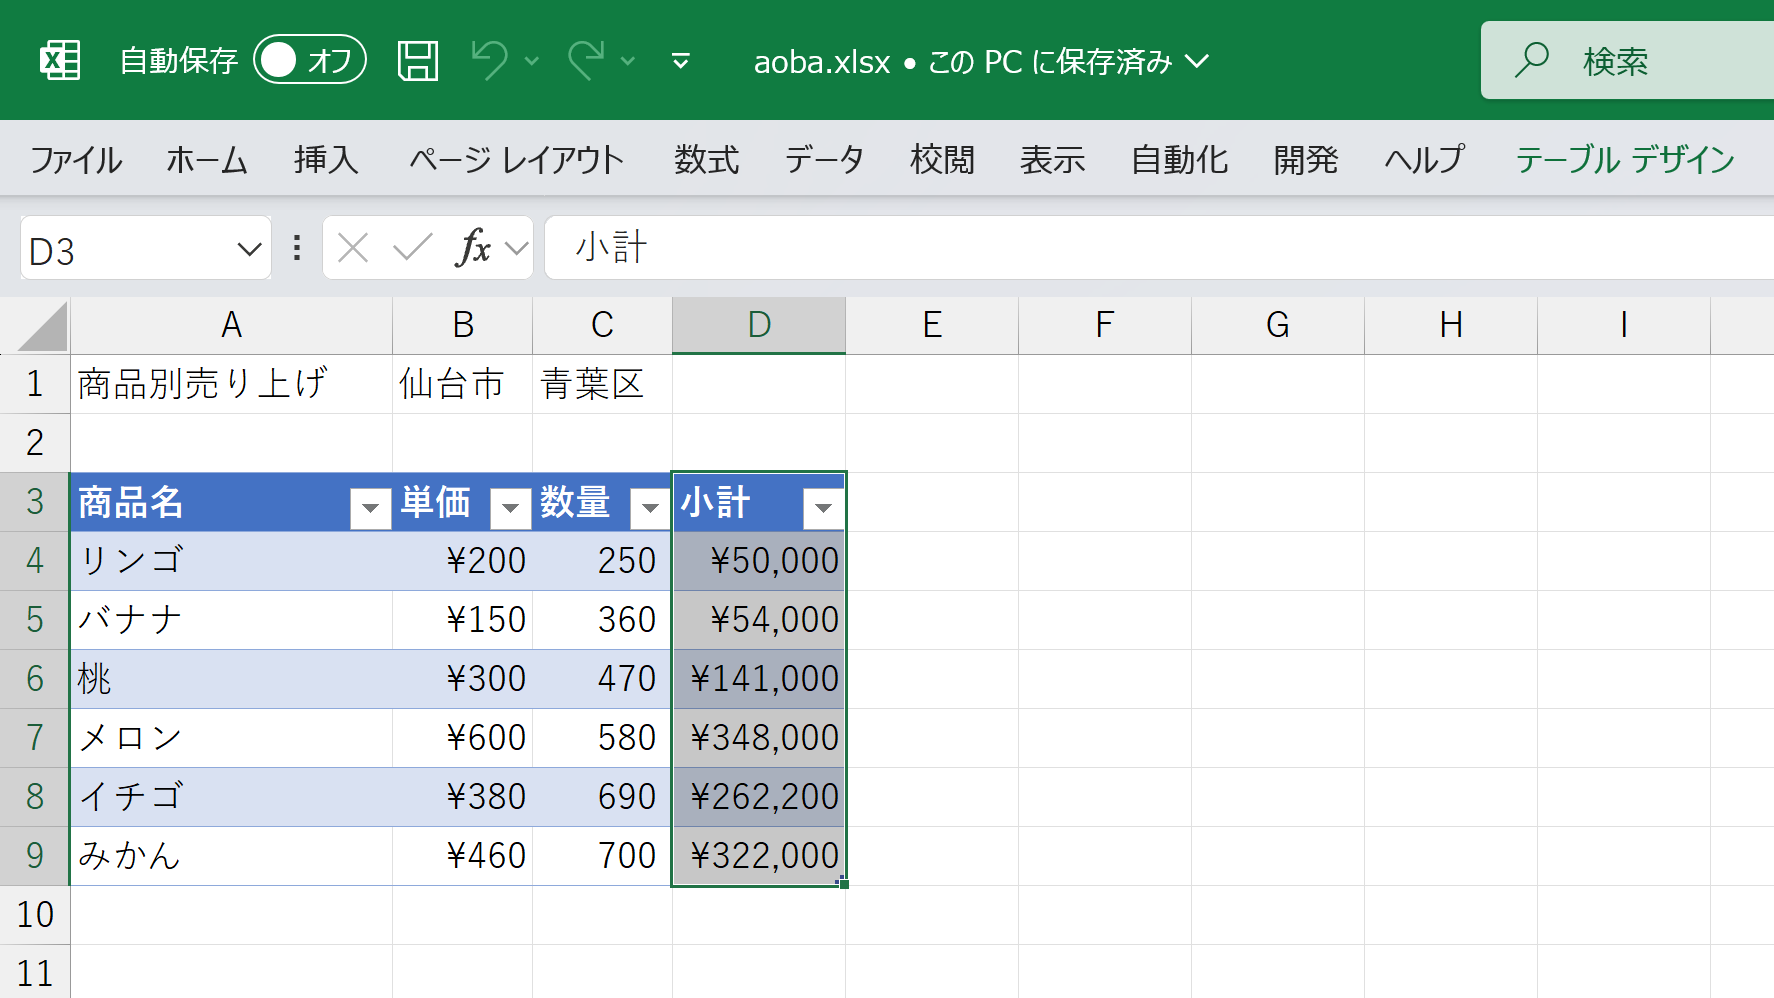Viewport: 1774px width, 998px height.
Task: Switch to ページ レイアウト tab
Action: [516, 159]
